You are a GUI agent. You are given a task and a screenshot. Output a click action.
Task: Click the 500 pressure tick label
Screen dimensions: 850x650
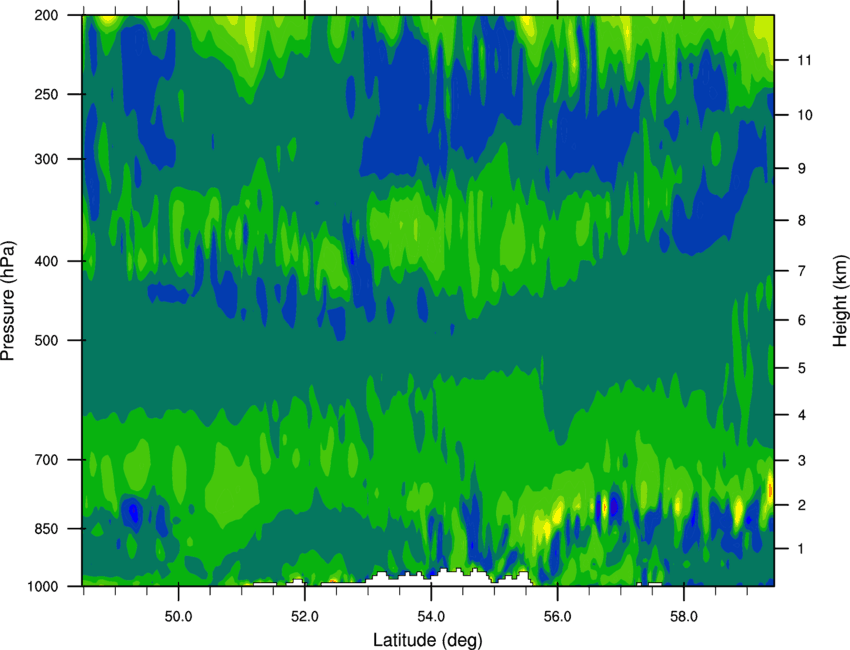(x=47, y=340)
